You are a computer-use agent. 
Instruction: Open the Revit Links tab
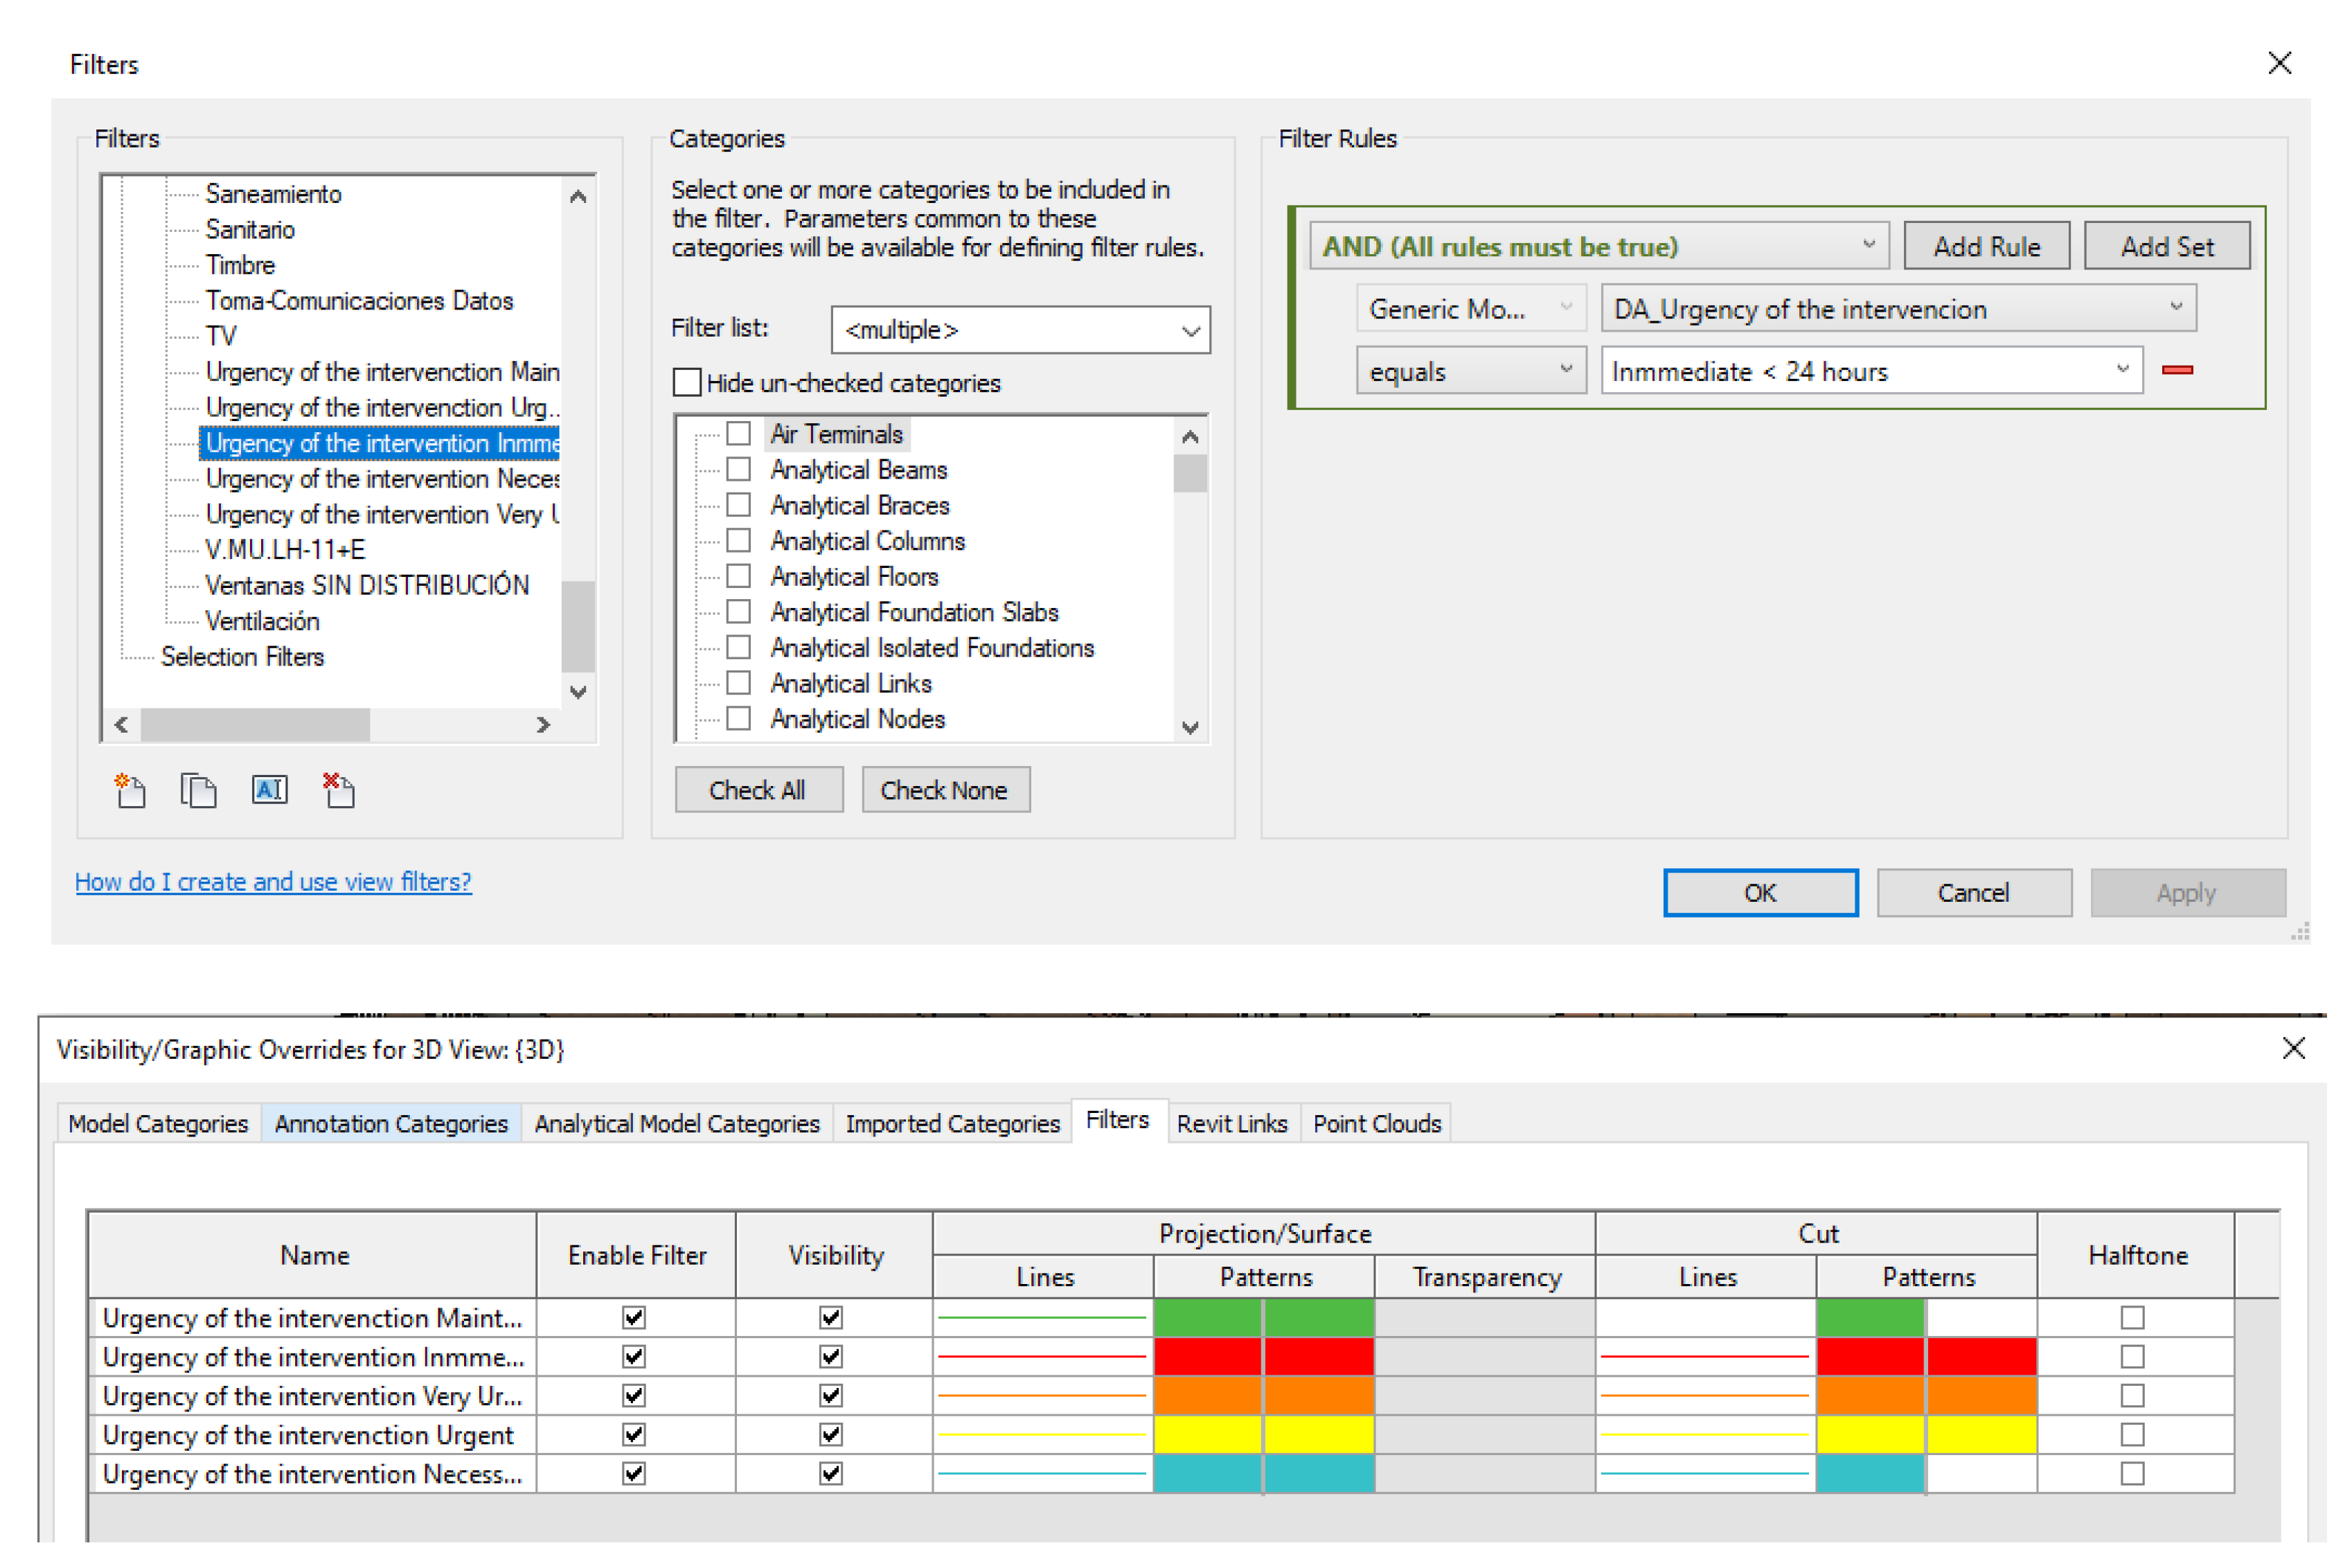point(1231,1124)
